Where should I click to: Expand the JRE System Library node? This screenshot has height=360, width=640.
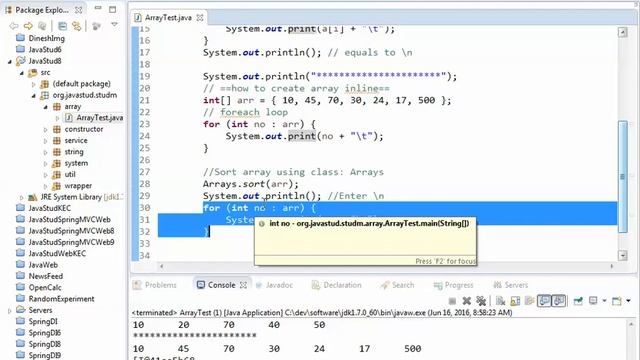(22, 198)
